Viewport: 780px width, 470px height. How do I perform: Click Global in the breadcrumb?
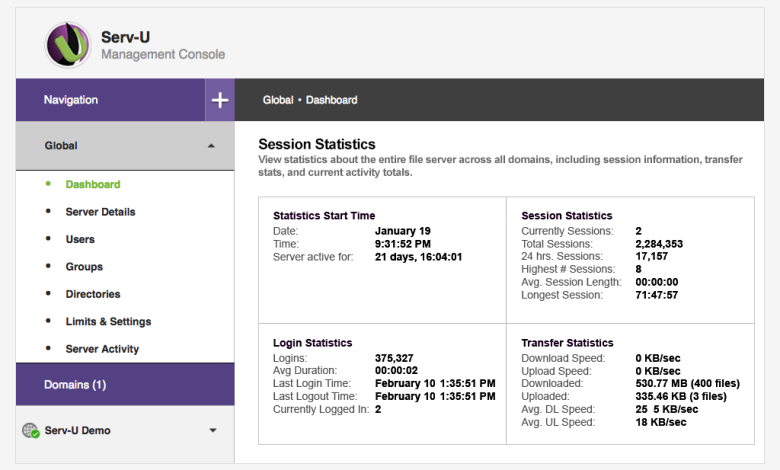click(x=278, y=100)
